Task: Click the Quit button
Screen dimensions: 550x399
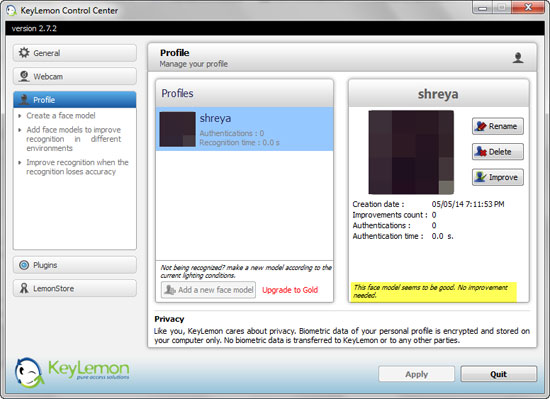Action: tap(498, 374)
